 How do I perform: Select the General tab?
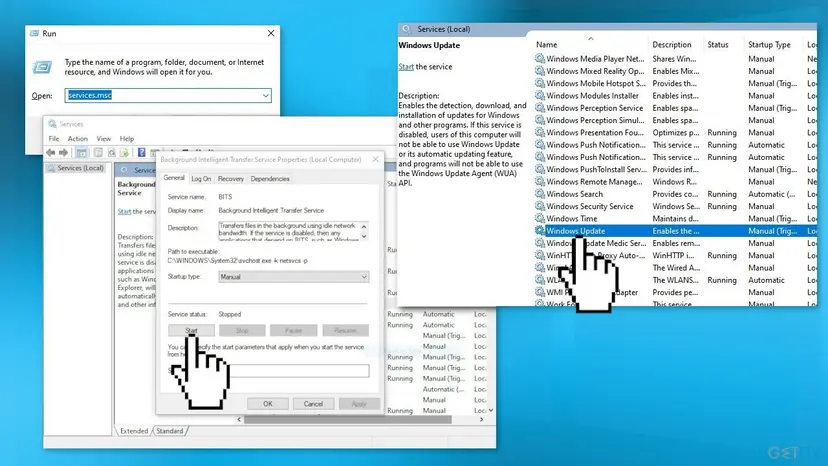point(174,178)
